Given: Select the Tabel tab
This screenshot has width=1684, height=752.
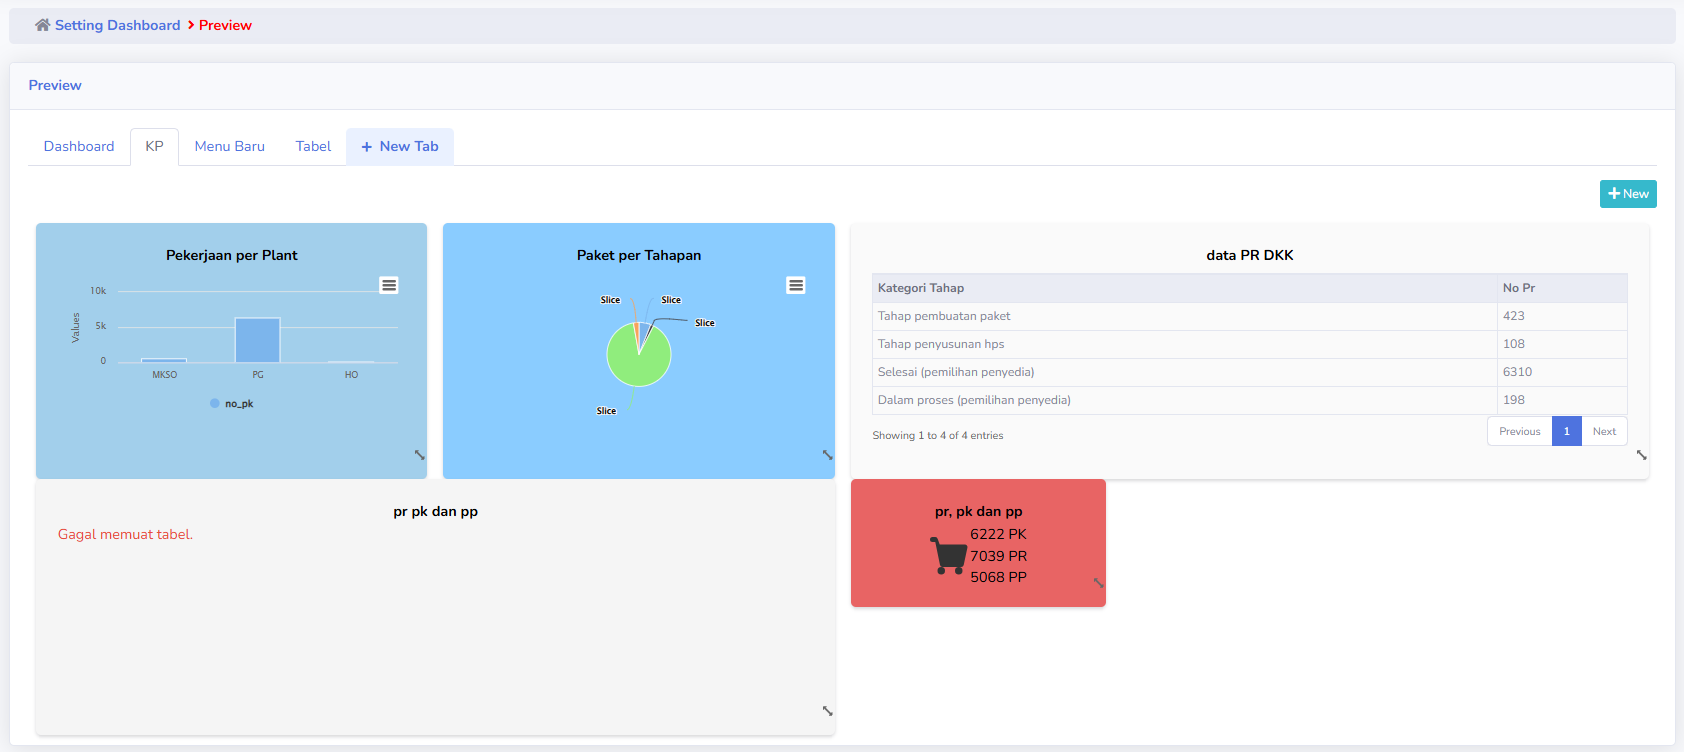Looking at the screenshot, I should click(313, 146).
